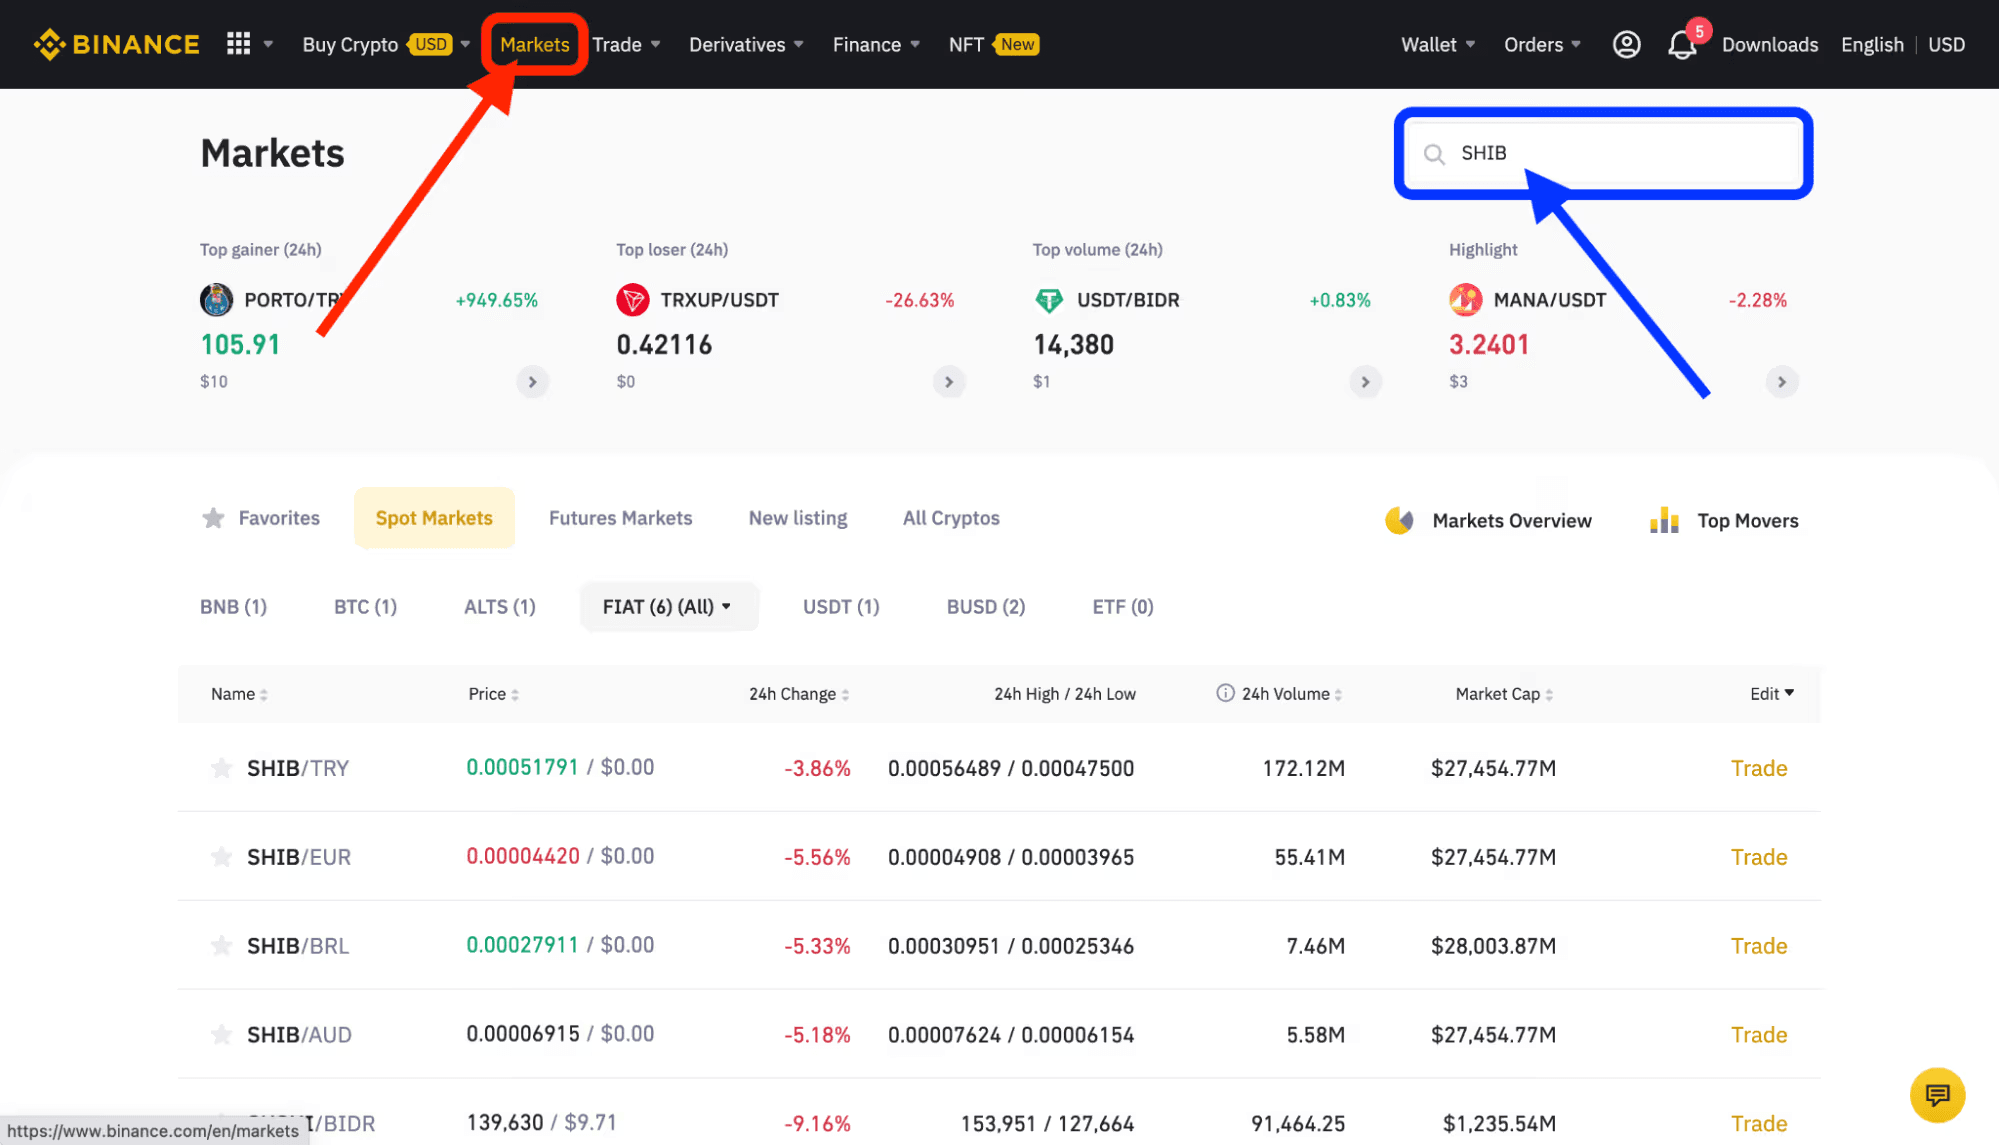Favorite the SHIB/EUR pair star

pos(221,856)
